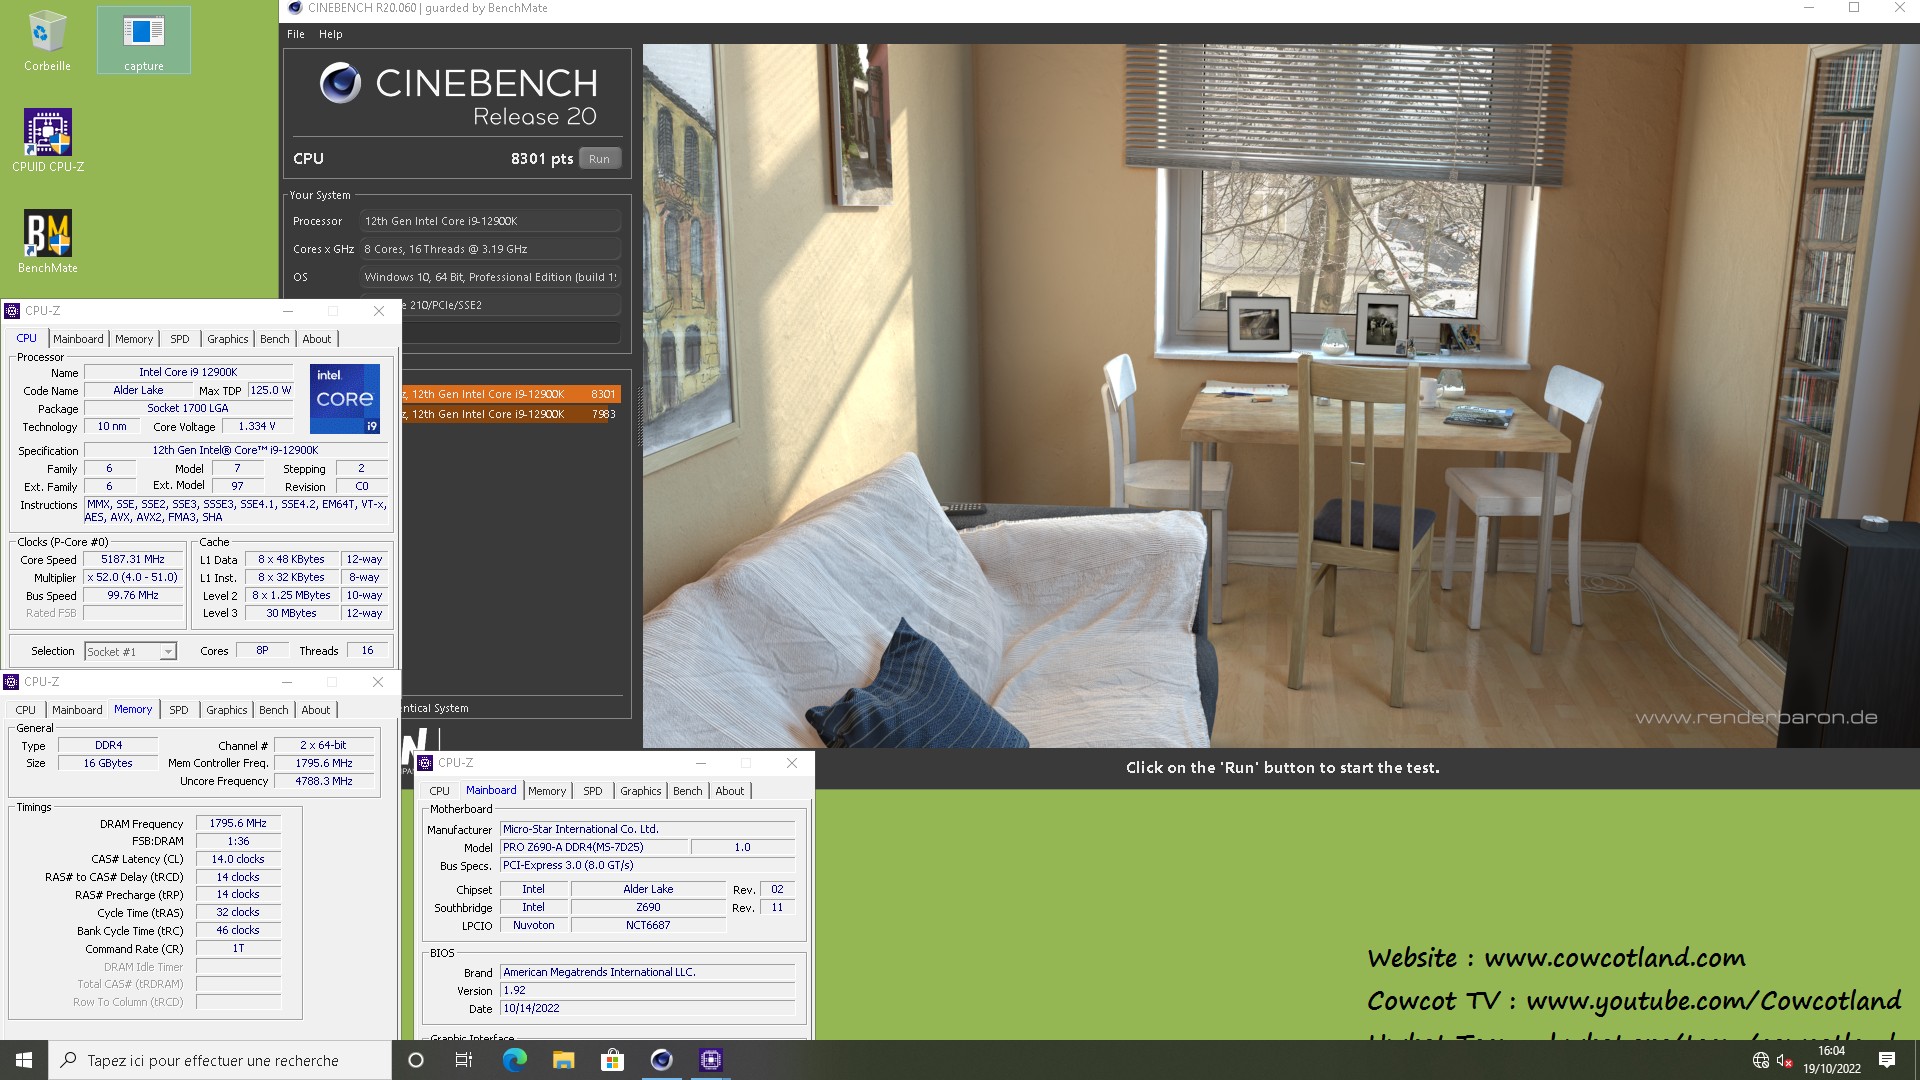This screenshot has width=1920, height=1080.
Task: Click the Multiplier value x 52.0
Action: click(x=133, y=578)
